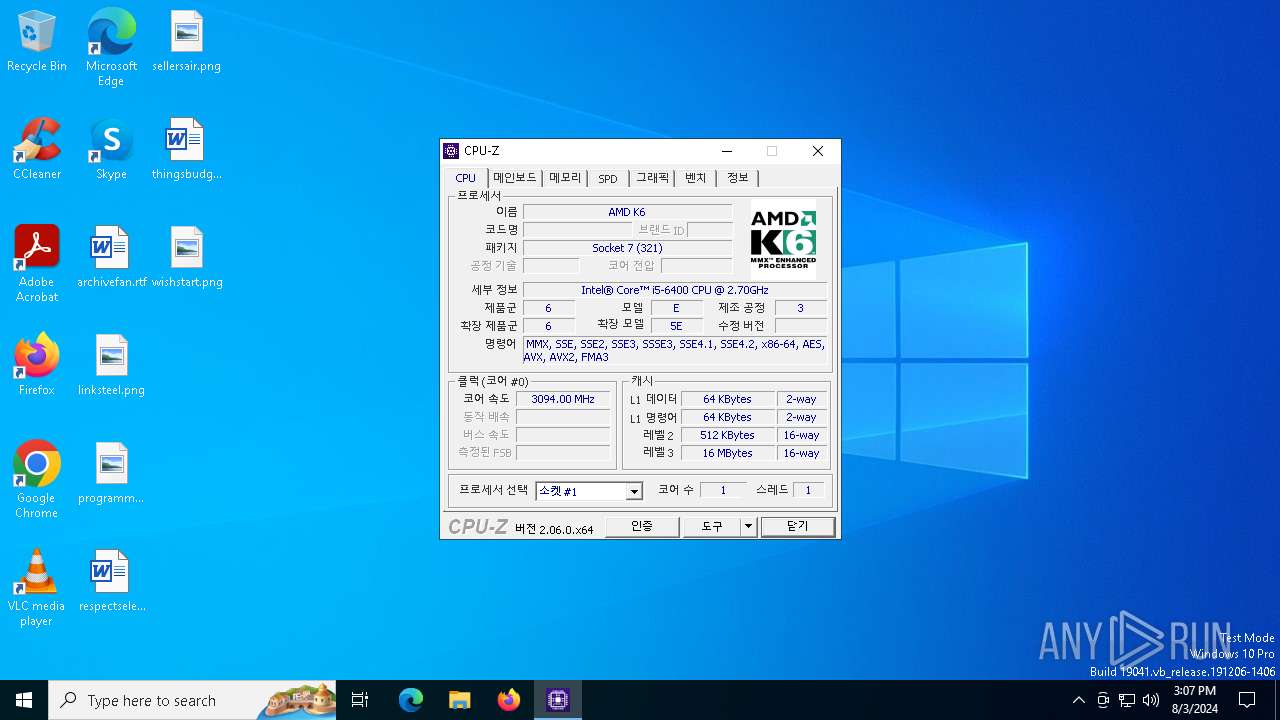1280x720 pixels.
Task: Click the 닫기 button
Action: (797, 526)
